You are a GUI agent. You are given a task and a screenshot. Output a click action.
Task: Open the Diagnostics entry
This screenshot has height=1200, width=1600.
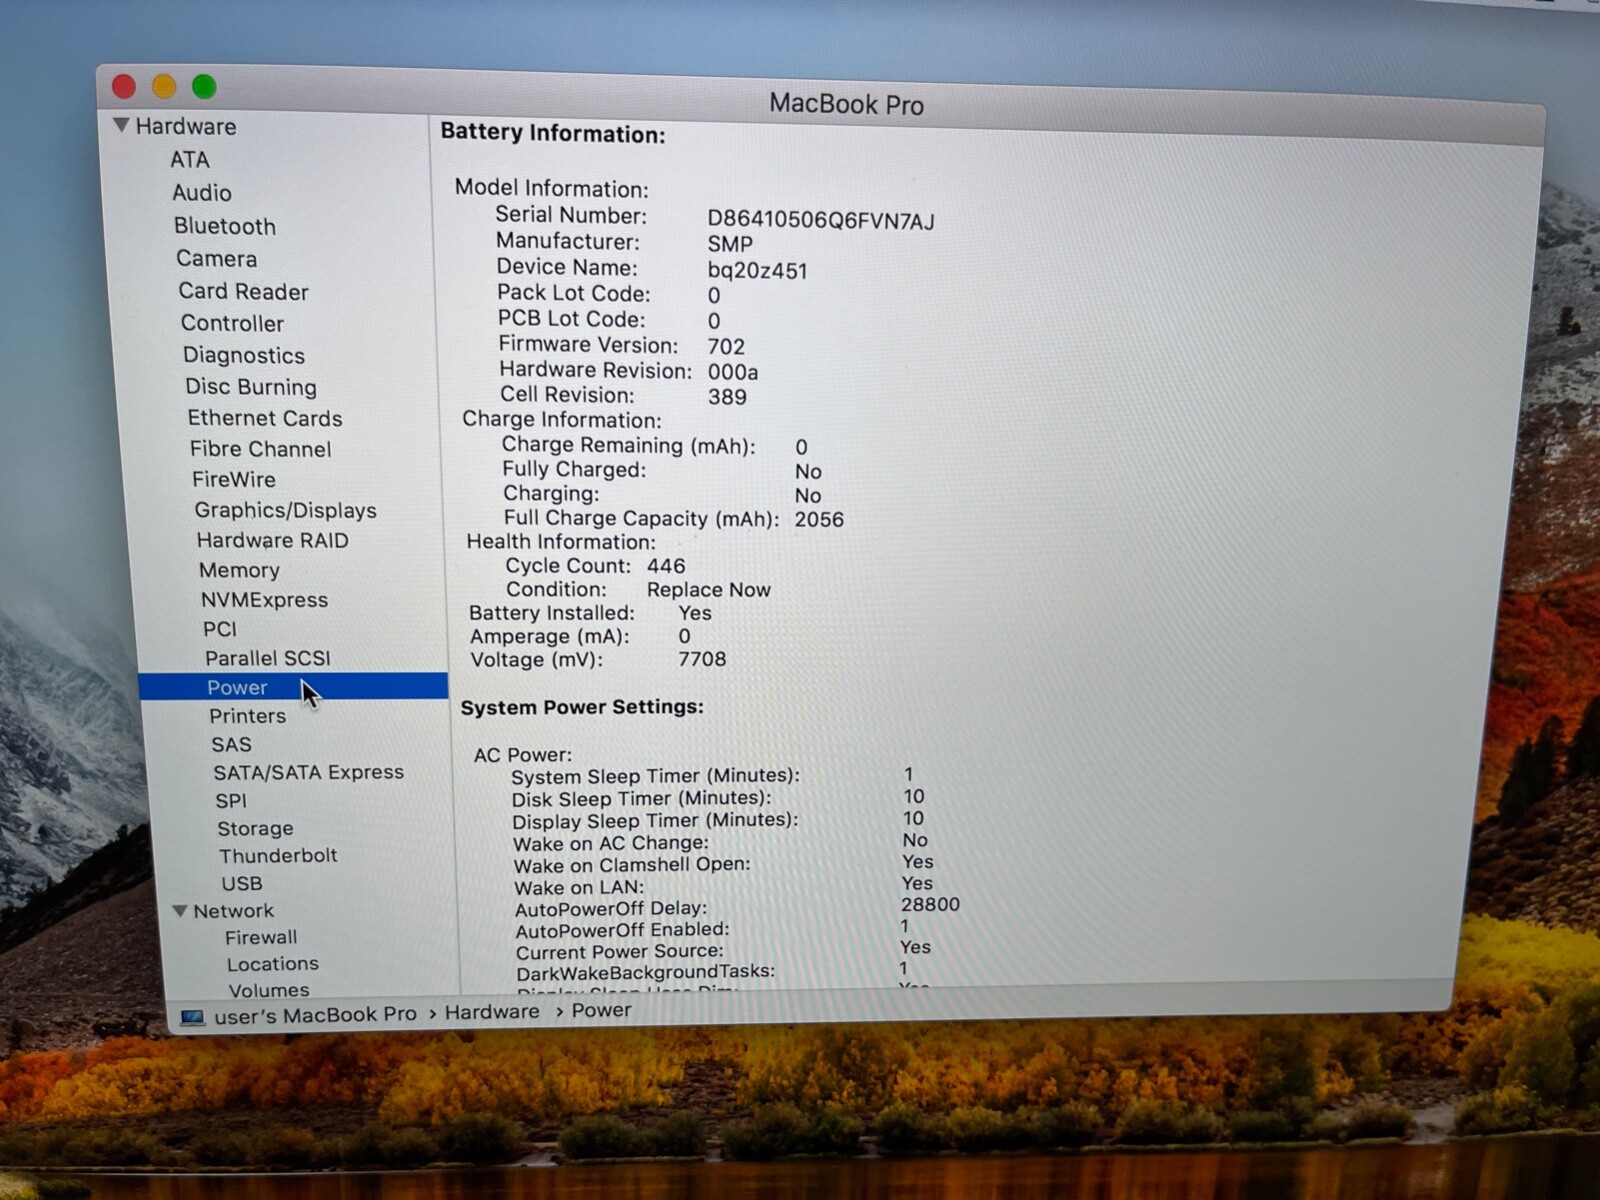244,356
